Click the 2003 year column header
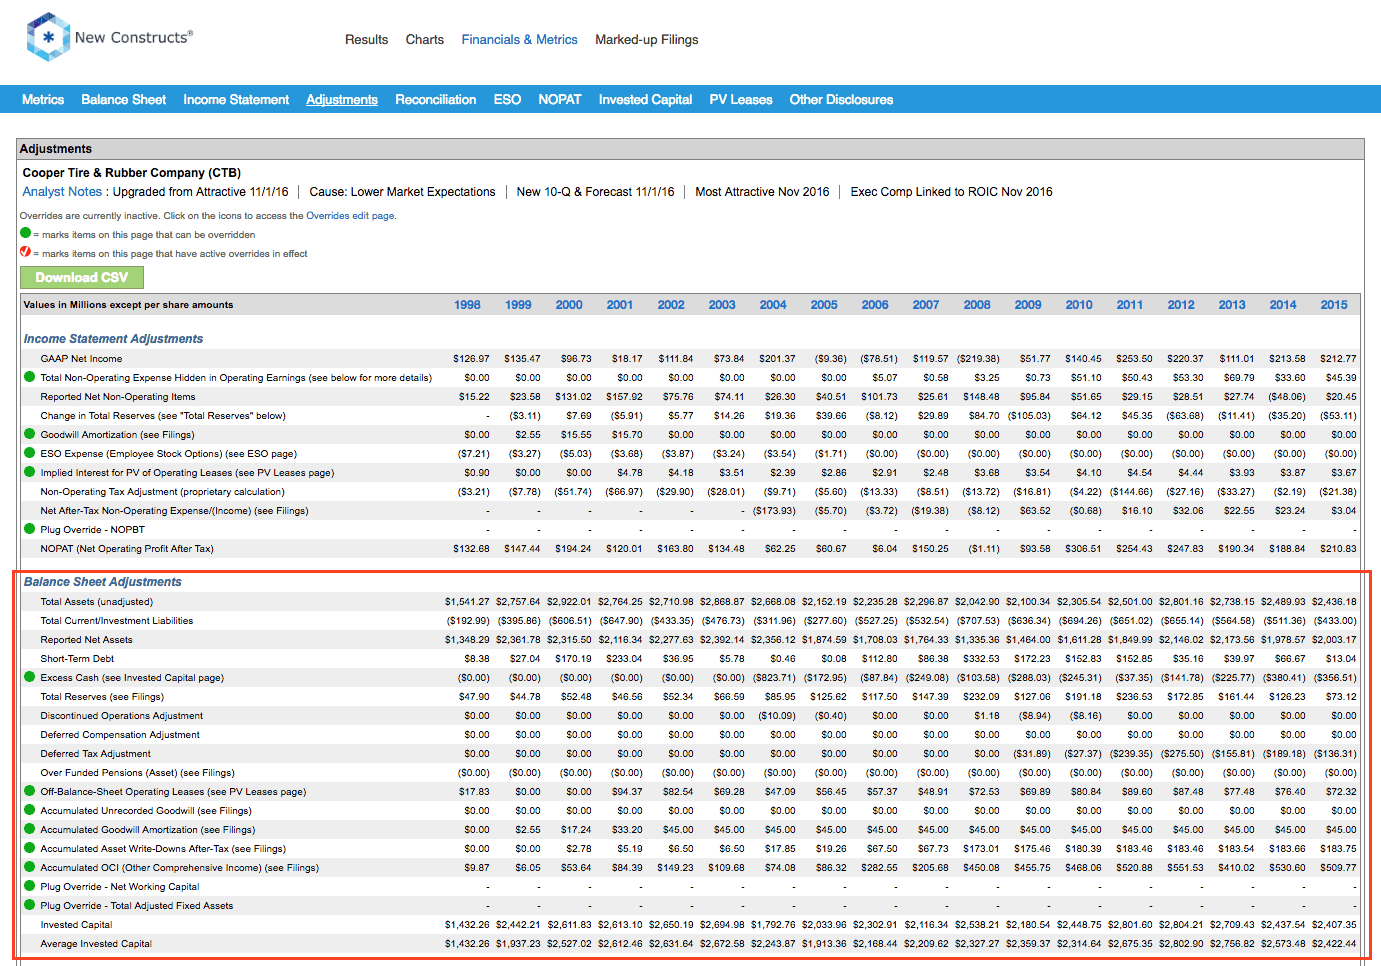 722,305
